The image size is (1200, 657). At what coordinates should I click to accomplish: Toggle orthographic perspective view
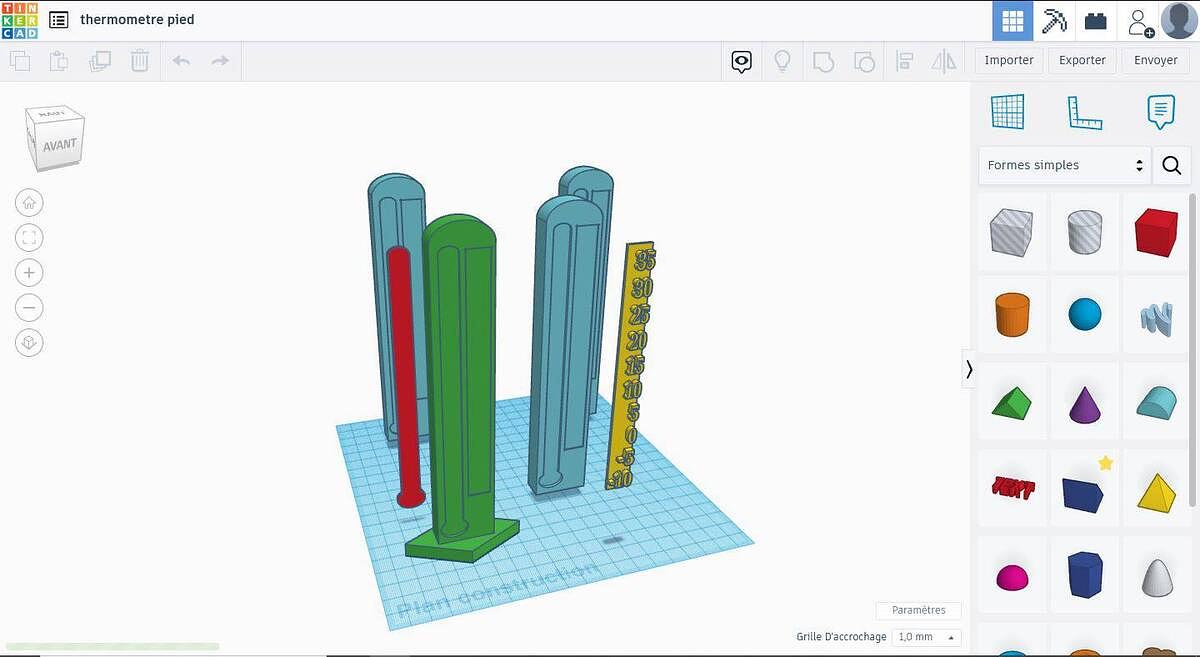click(x=30, y=343)
